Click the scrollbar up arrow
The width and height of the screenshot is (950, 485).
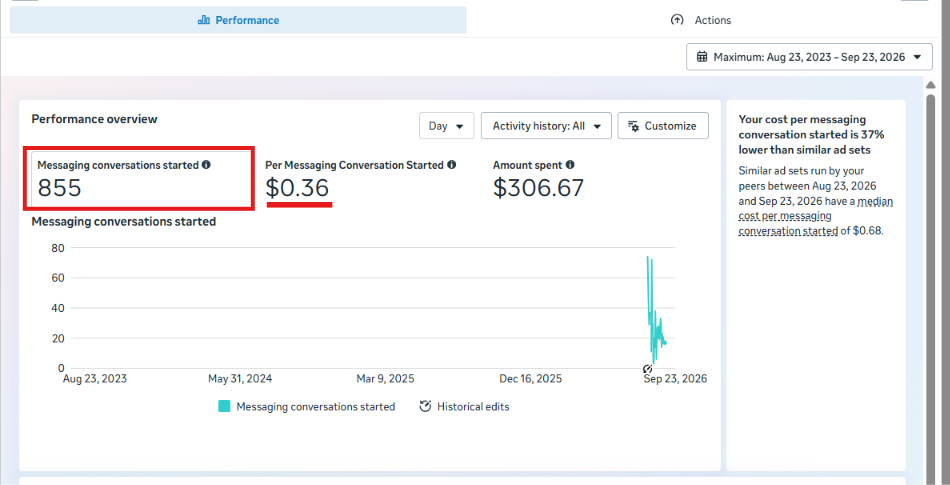point(931,85)
